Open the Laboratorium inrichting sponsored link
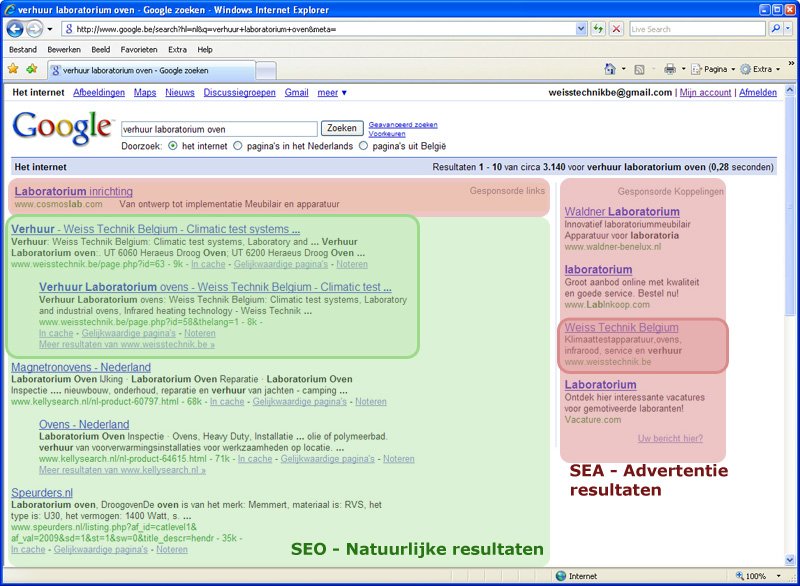This screenshot has width=800, height=586. coord(73,191)
